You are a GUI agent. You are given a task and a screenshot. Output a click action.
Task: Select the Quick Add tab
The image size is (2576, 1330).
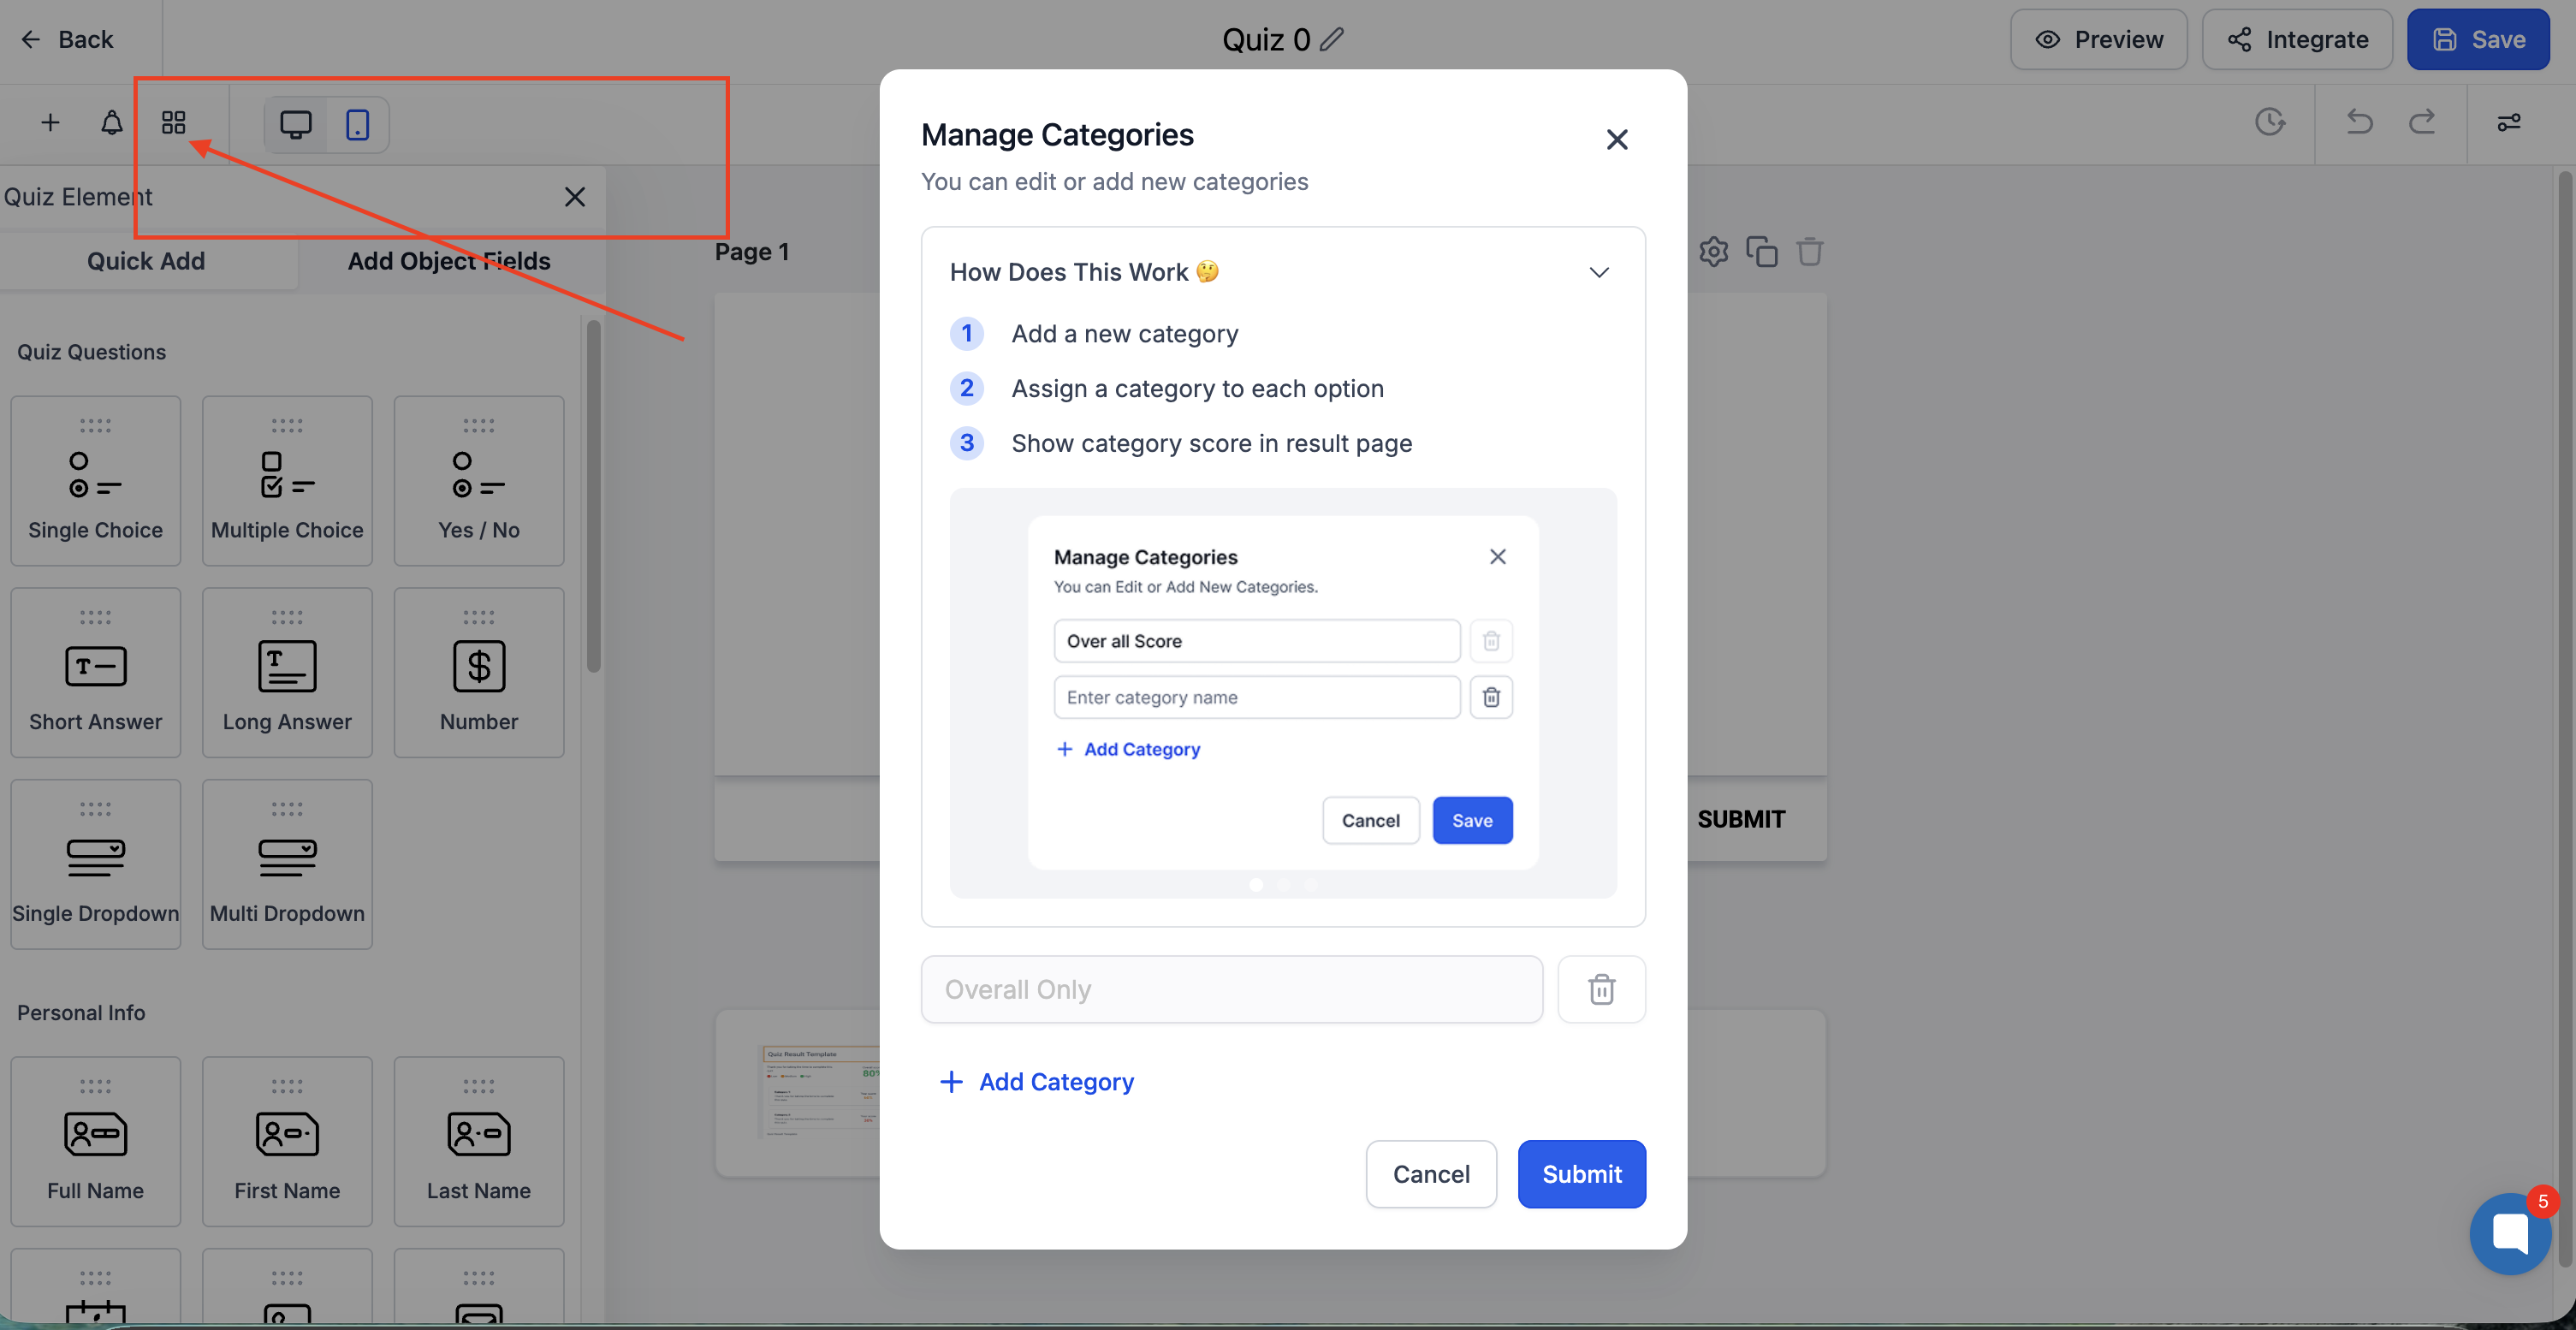(x=146, y=261)
